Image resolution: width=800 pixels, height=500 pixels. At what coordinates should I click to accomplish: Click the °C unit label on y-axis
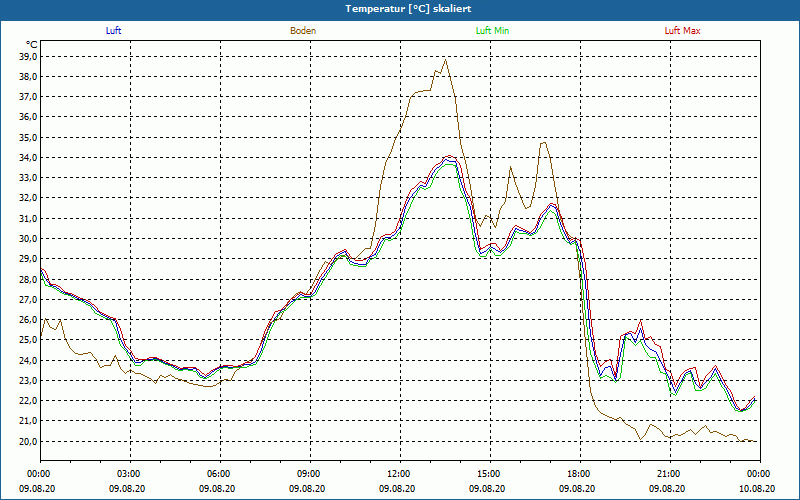[x=31, y=44]
